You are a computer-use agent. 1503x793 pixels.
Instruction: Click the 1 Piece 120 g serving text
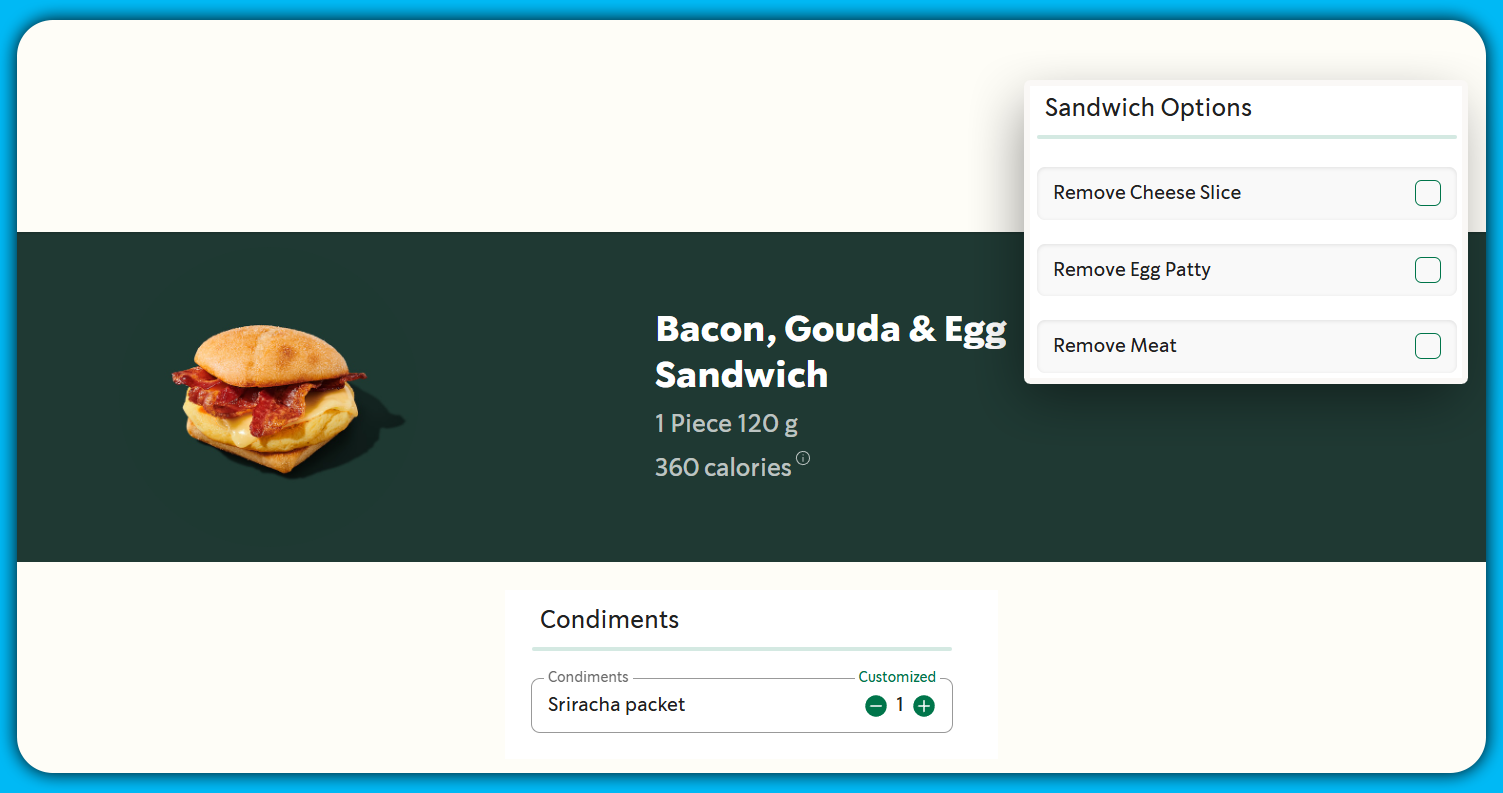click(726, 424)
